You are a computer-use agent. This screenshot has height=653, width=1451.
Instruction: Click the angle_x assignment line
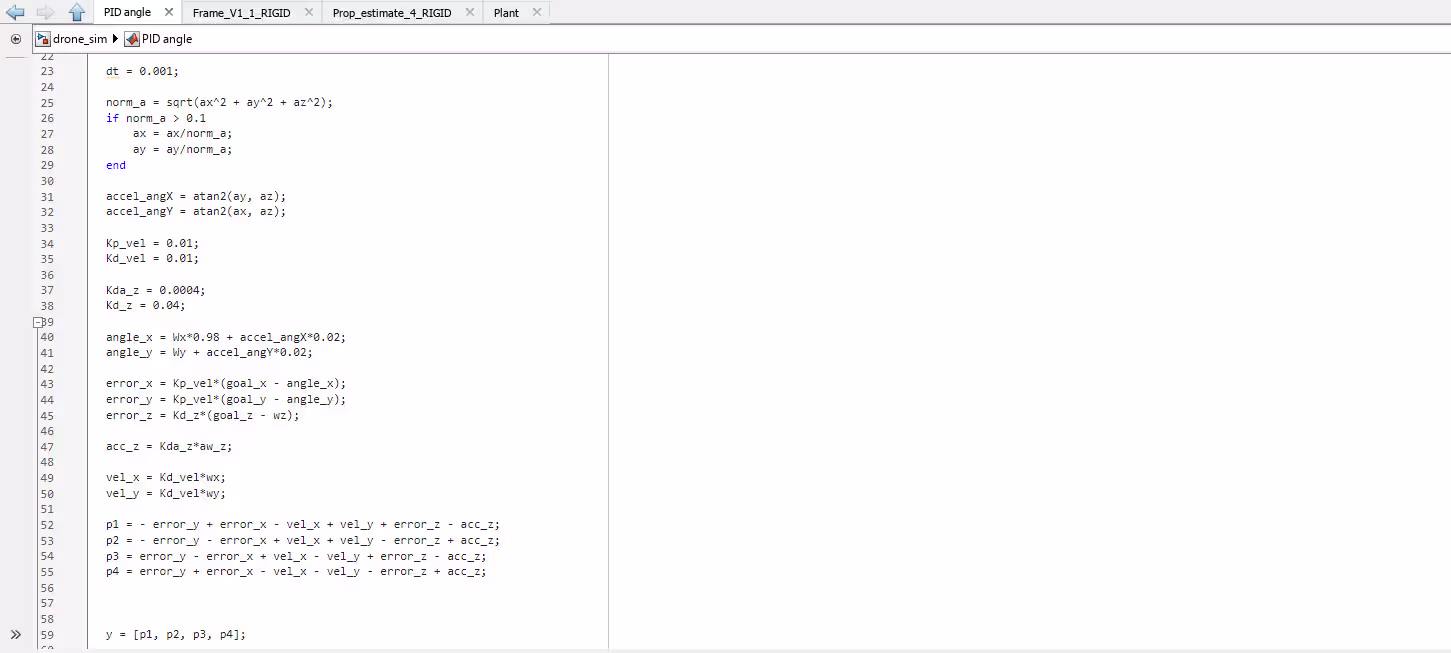pyautogui.click(x=226, y=337)
